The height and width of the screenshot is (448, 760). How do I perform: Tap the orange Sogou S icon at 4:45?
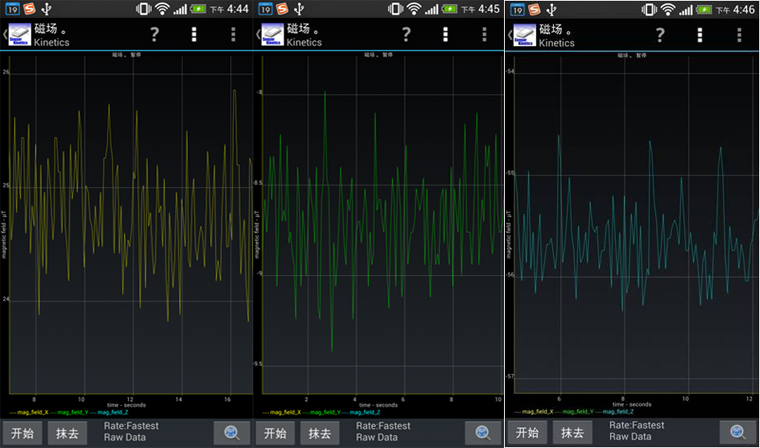coord(283,9)
